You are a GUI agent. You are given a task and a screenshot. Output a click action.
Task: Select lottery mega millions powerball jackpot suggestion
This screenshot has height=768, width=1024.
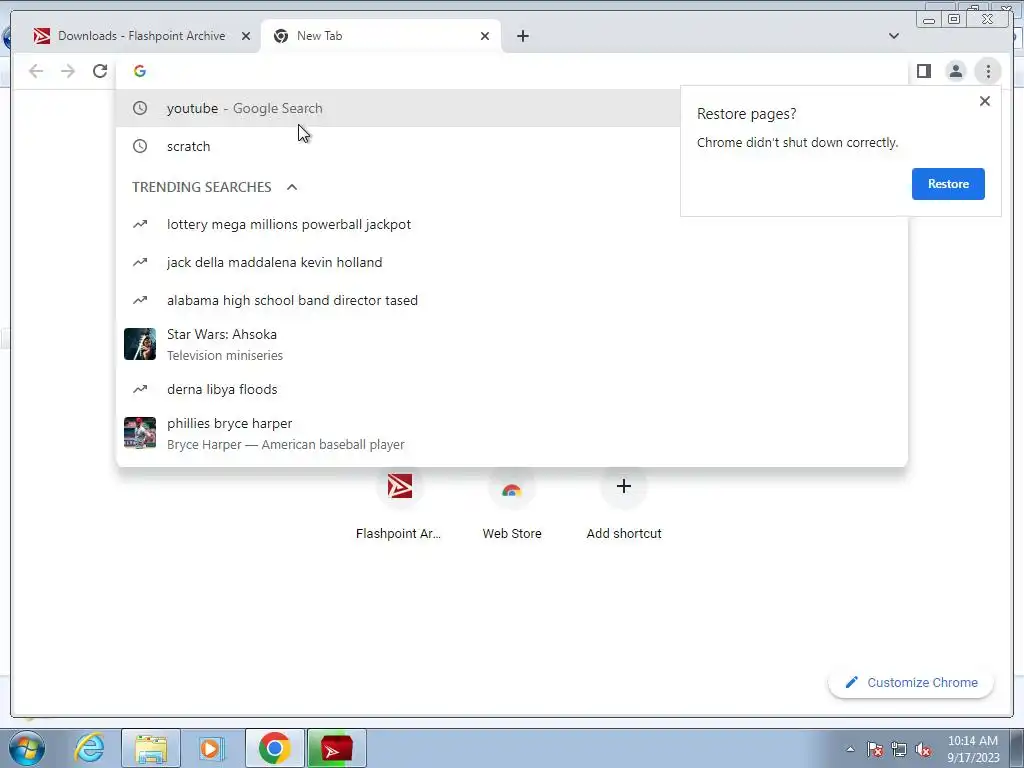tap(511, 225)
